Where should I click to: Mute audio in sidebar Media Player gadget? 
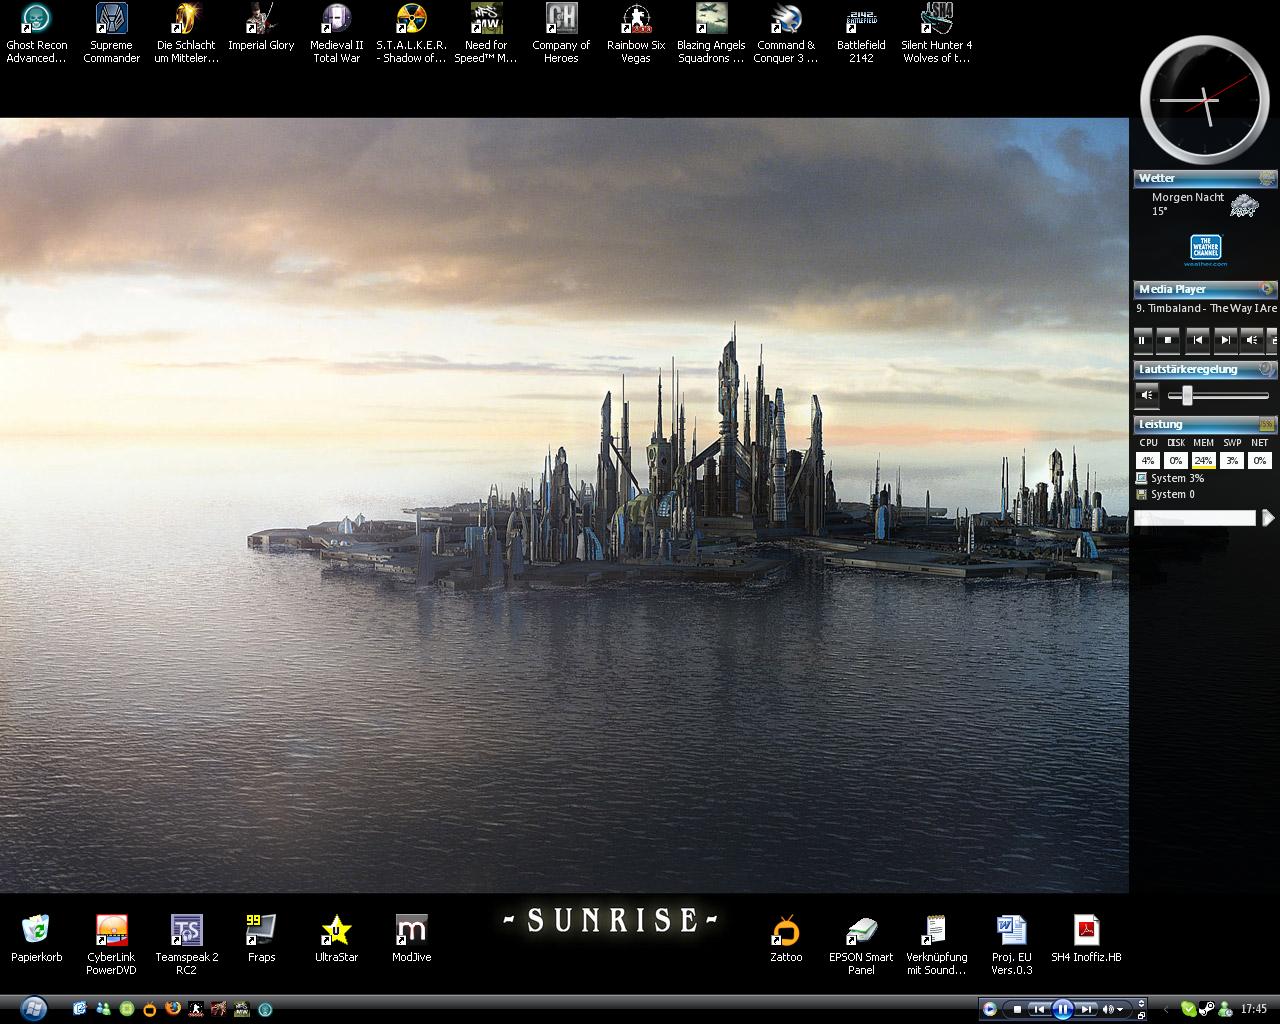coord(1251,340)
